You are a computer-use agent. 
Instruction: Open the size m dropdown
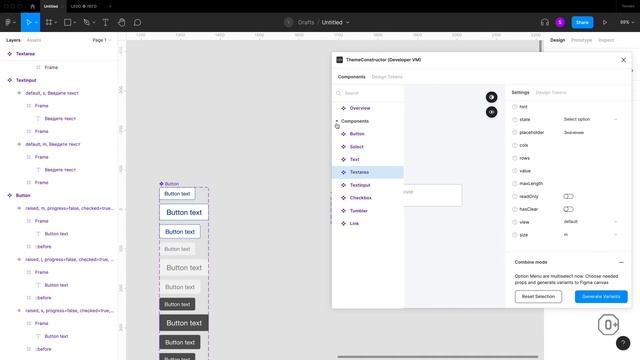pyautogui.click(x=590, y=234)
